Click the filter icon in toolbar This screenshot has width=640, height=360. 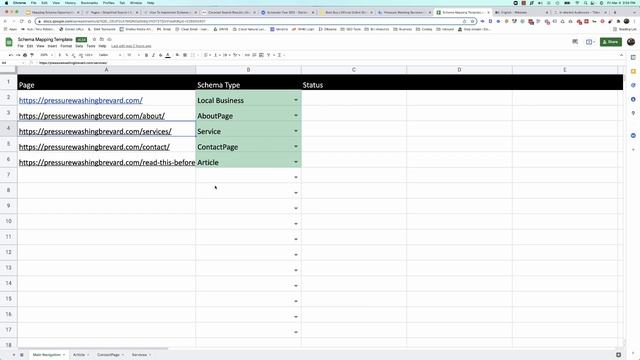[269, 55]
